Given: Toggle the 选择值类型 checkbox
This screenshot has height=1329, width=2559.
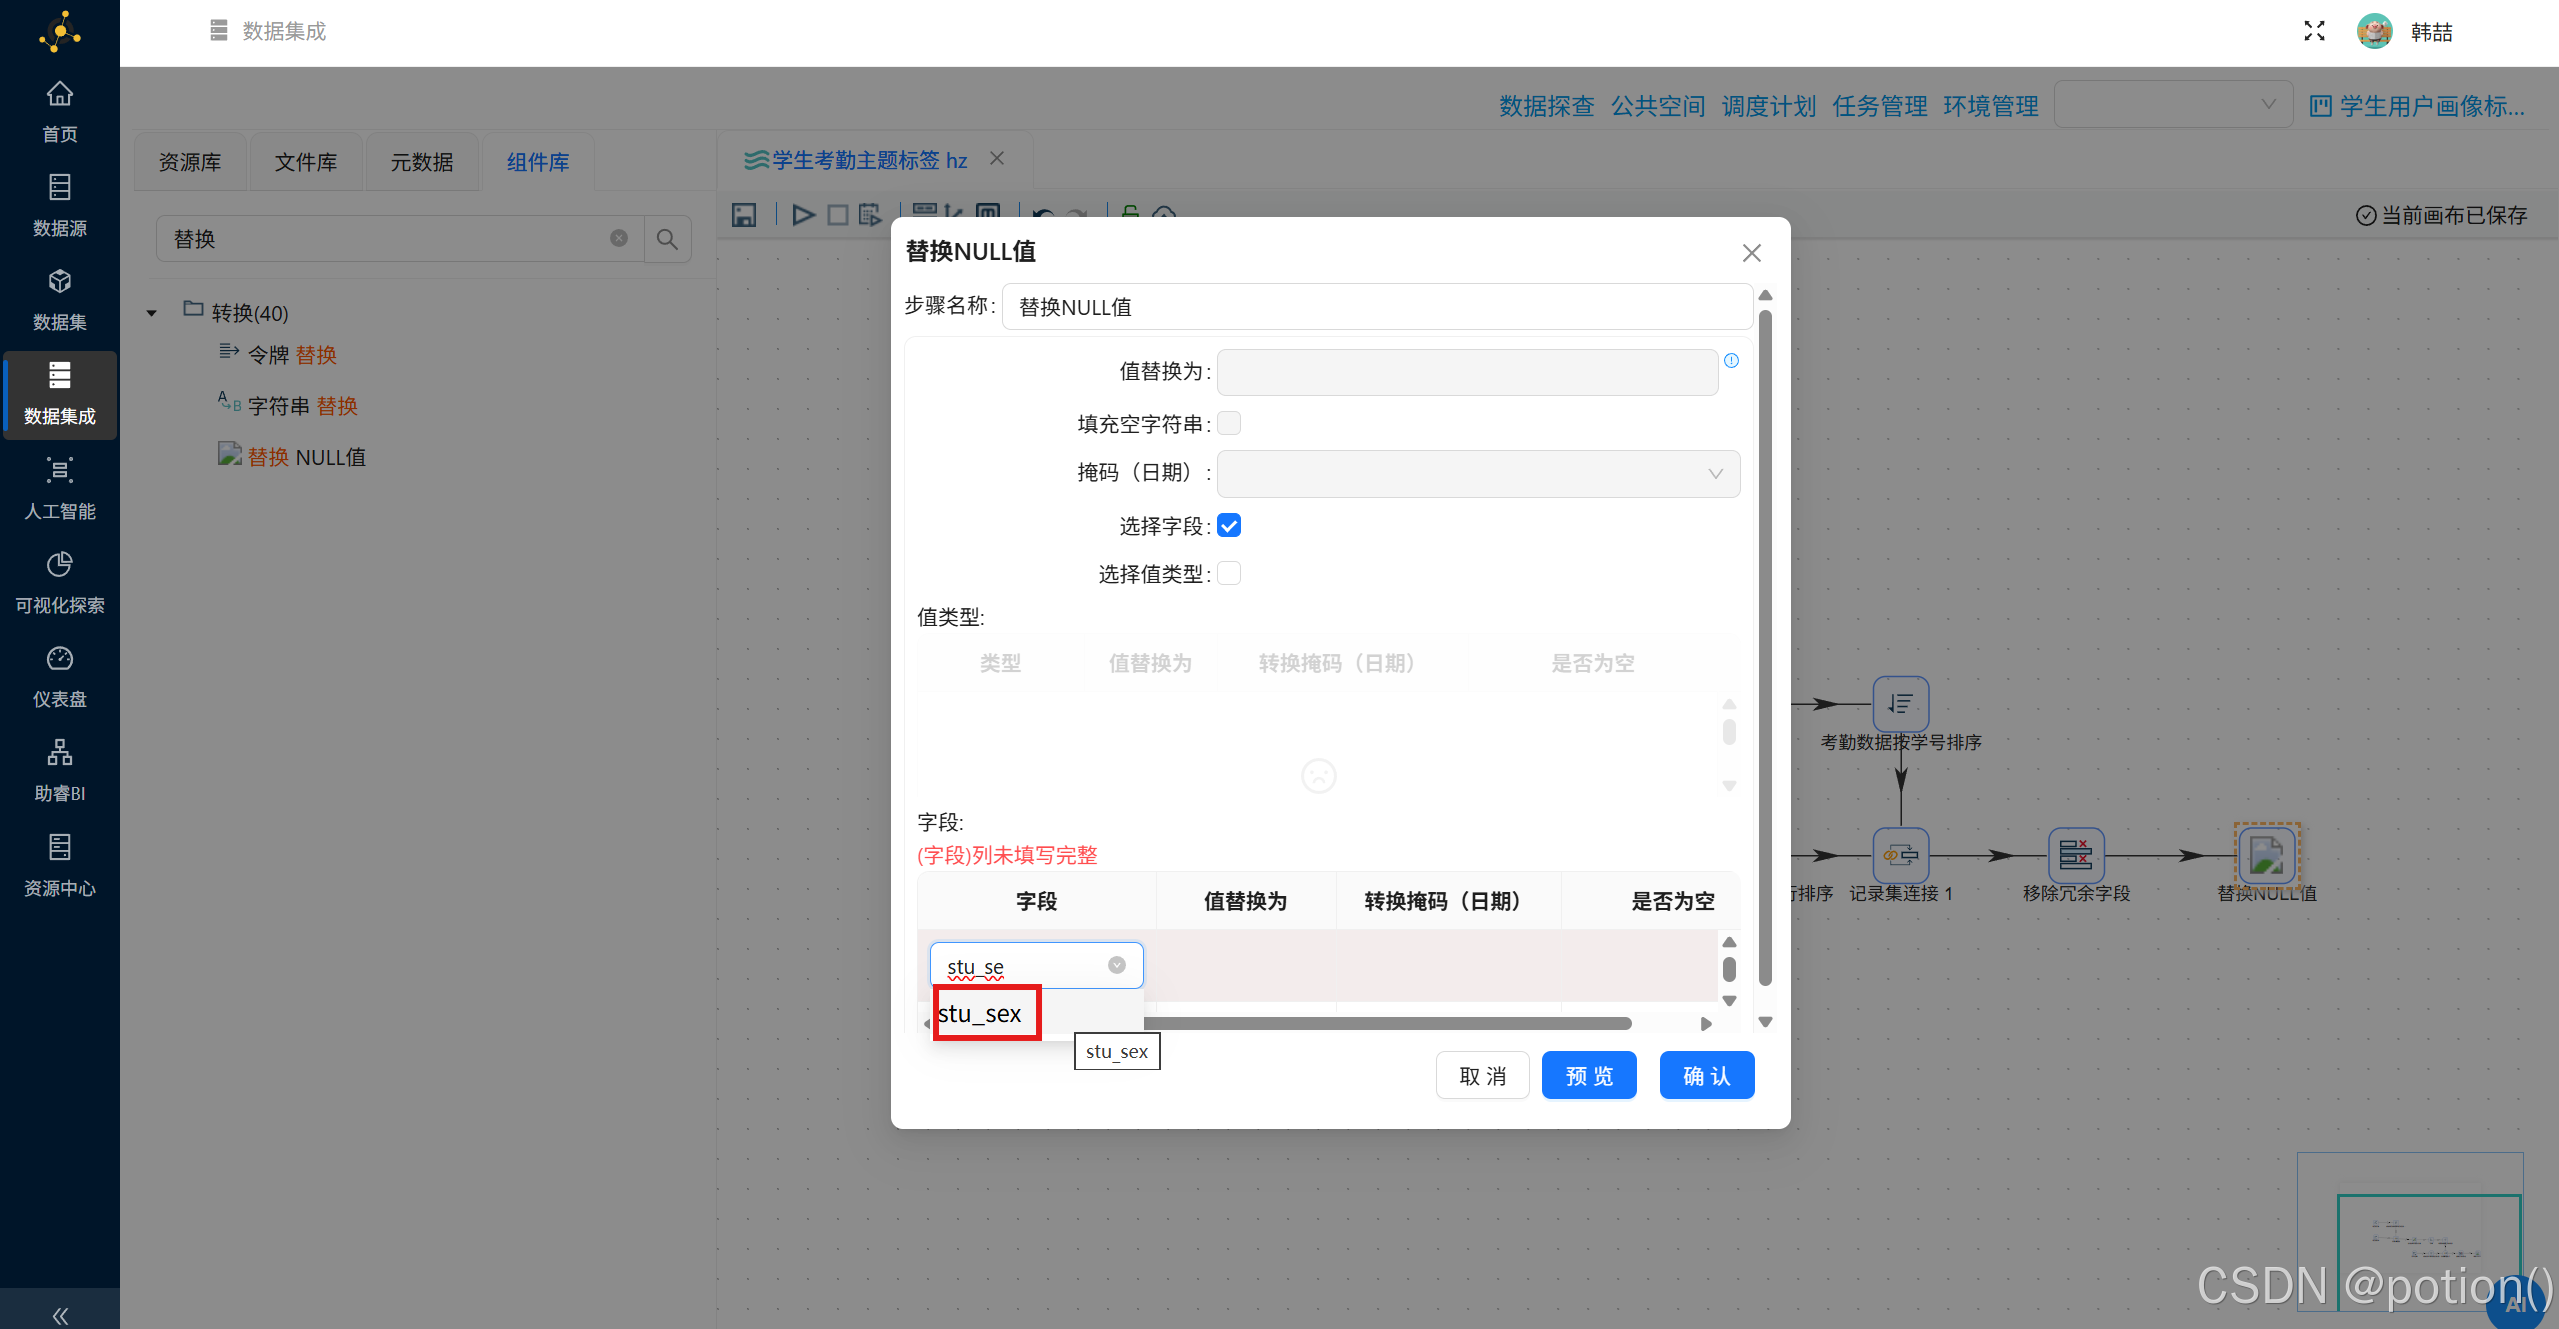Looking at the screenshot, I should [x=1229, y=573].
